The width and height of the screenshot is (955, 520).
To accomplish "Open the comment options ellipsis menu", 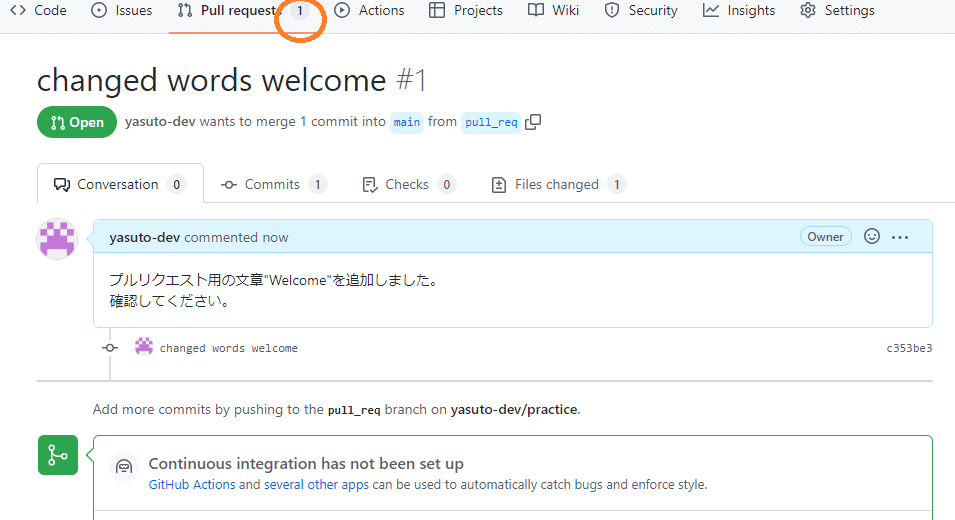I will 900,237.
